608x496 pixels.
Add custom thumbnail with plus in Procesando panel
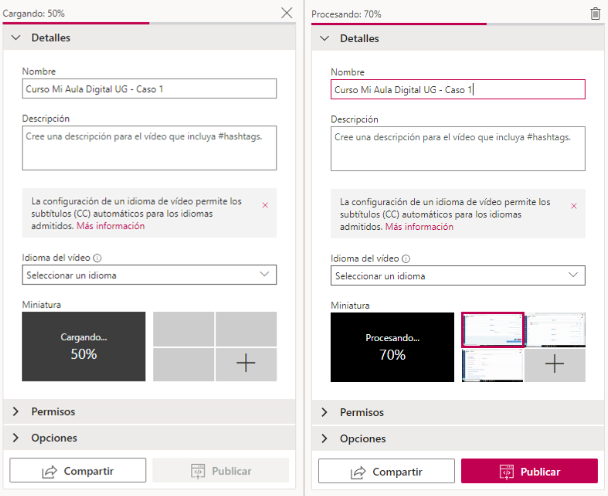coord(555,365)
